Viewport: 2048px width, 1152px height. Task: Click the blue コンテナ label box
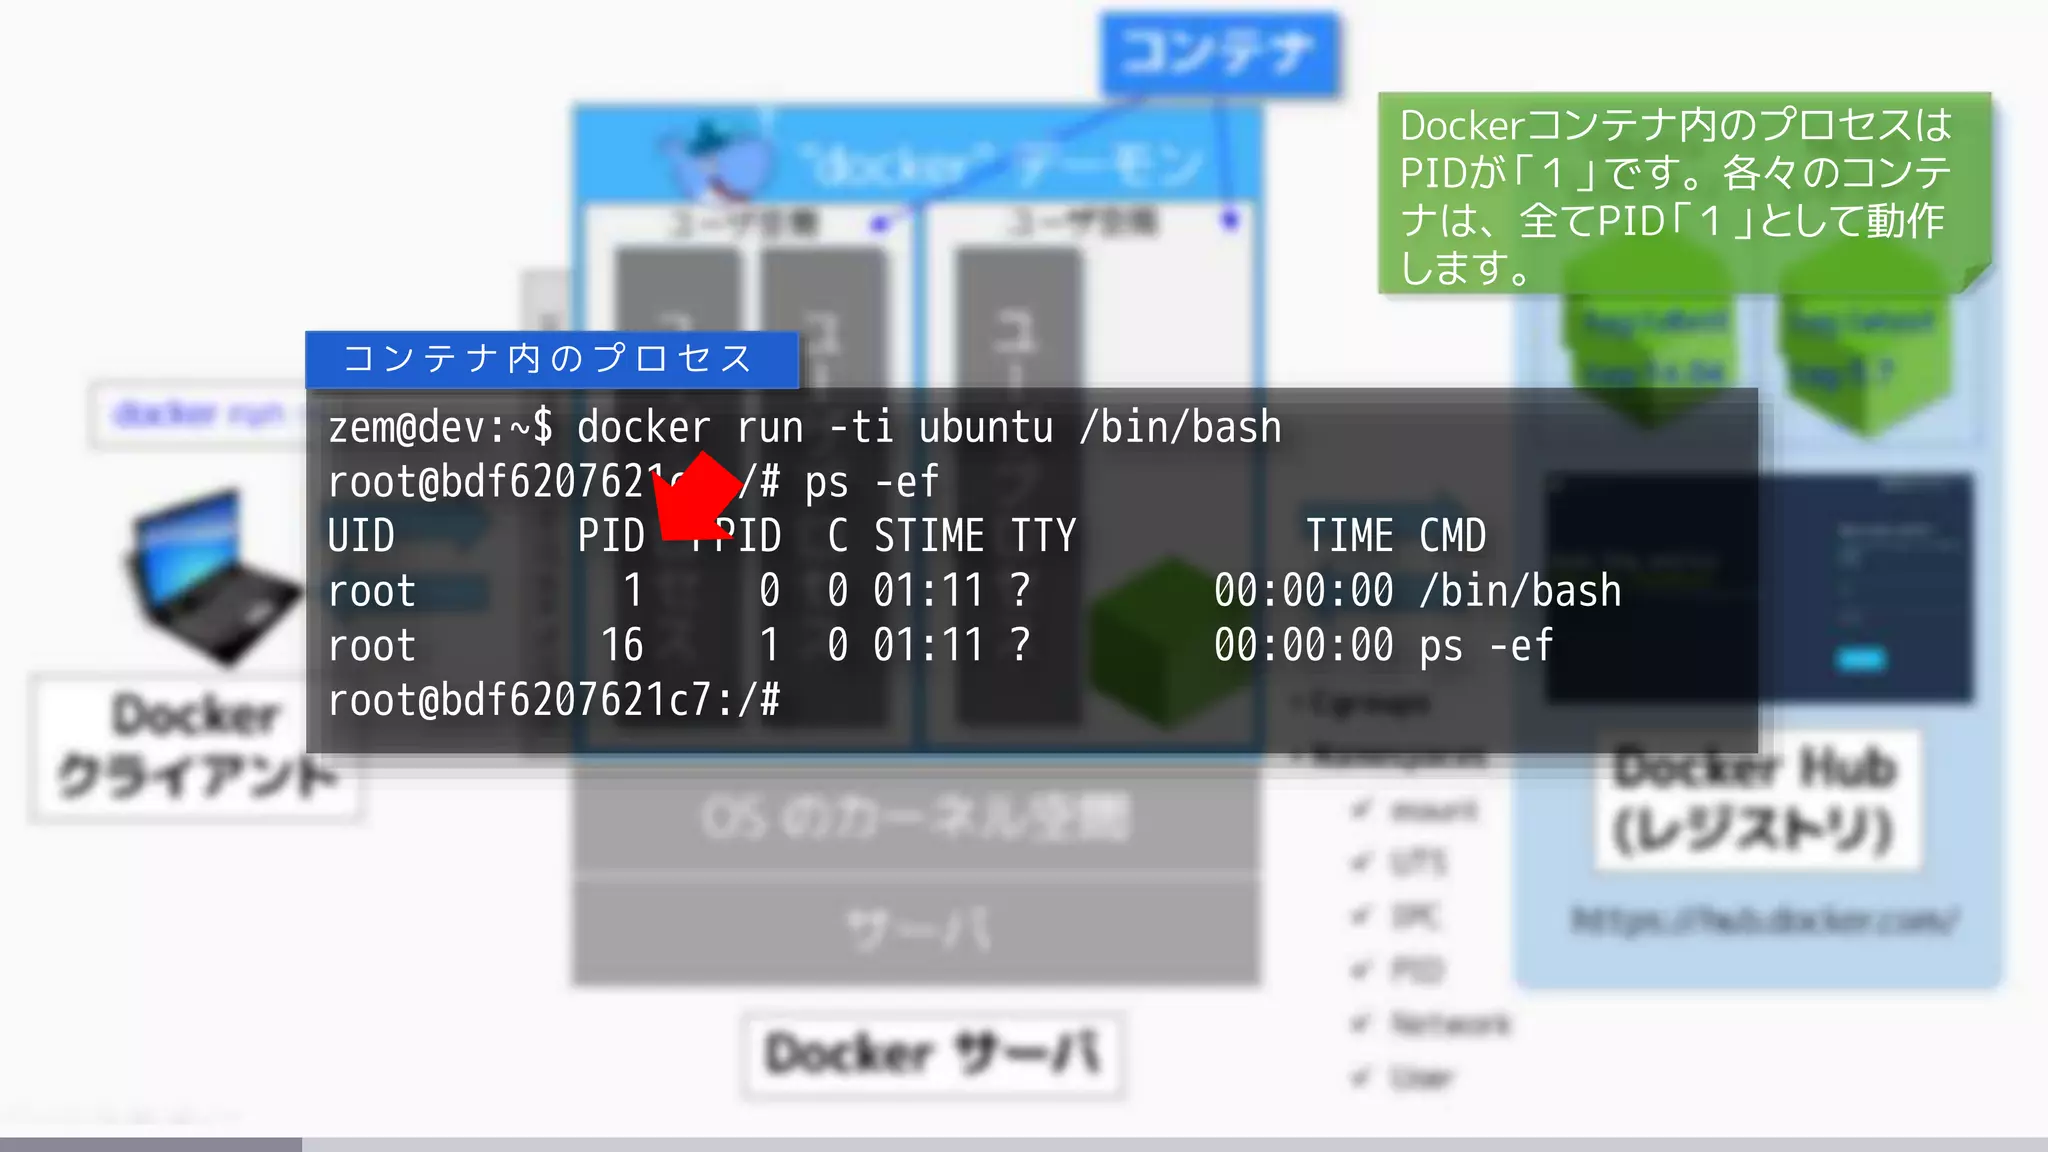pyautogui.click(x=1218, y=52)
